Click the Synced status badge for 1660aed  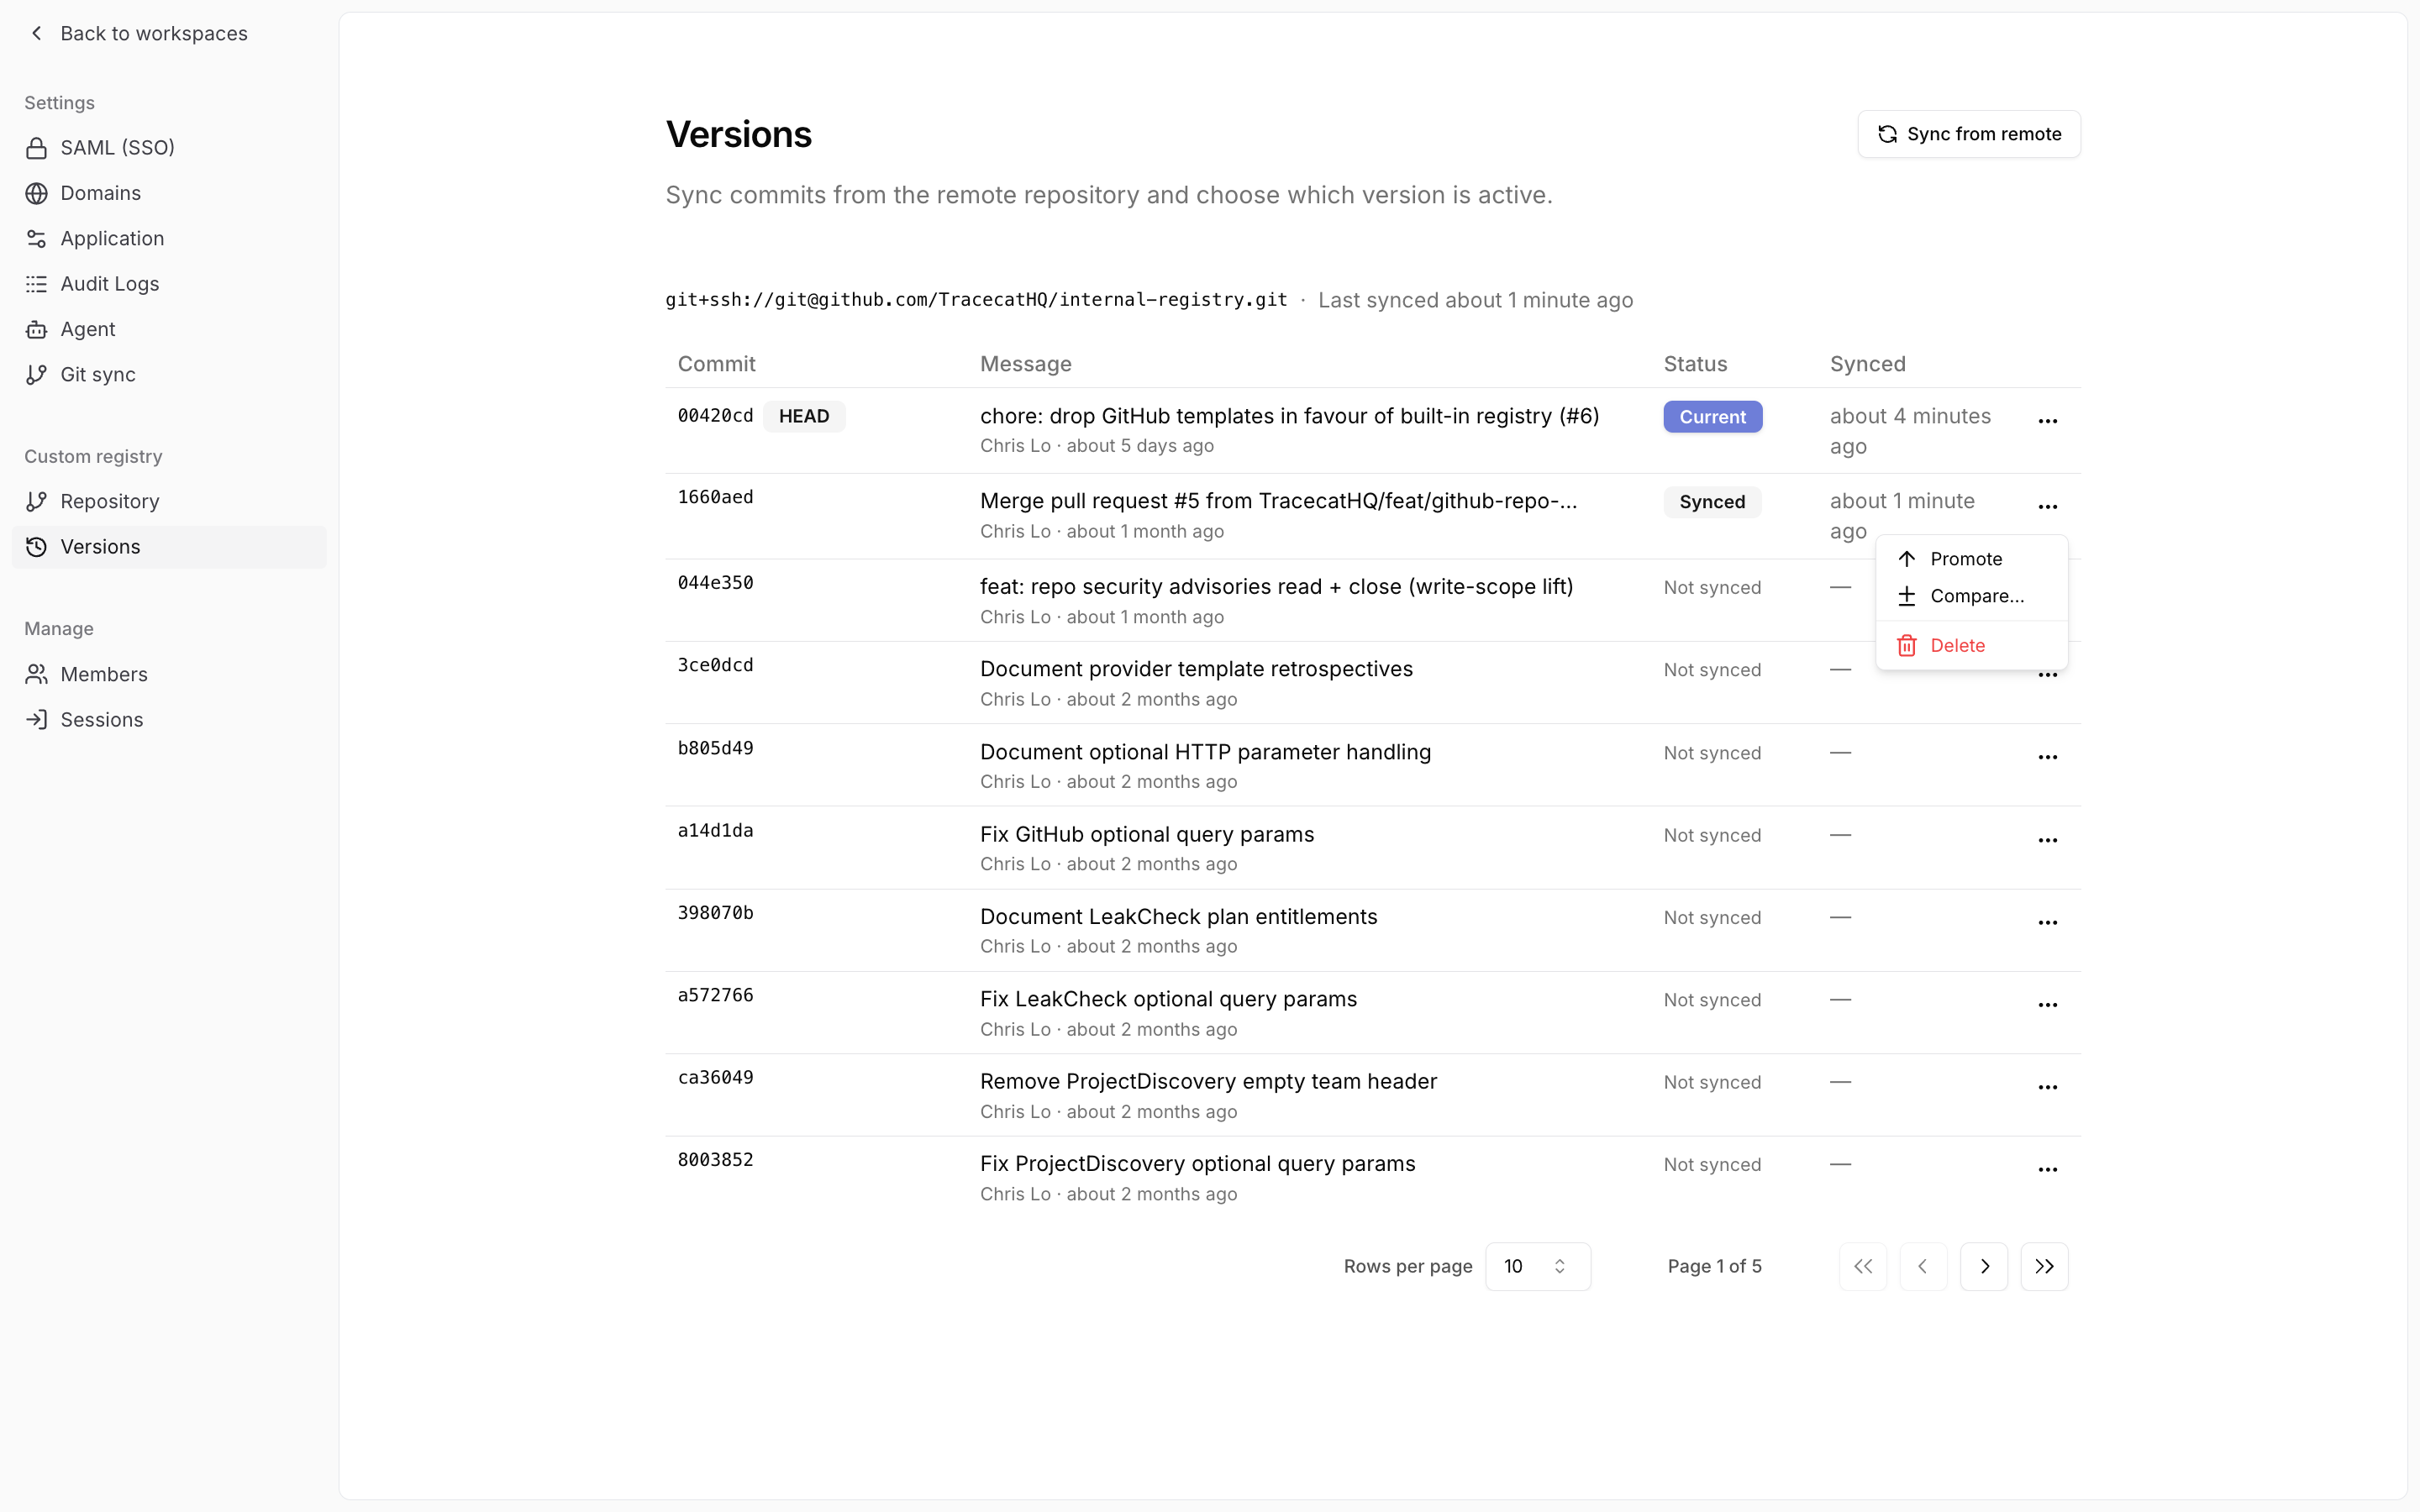(x=1712, y=502)
